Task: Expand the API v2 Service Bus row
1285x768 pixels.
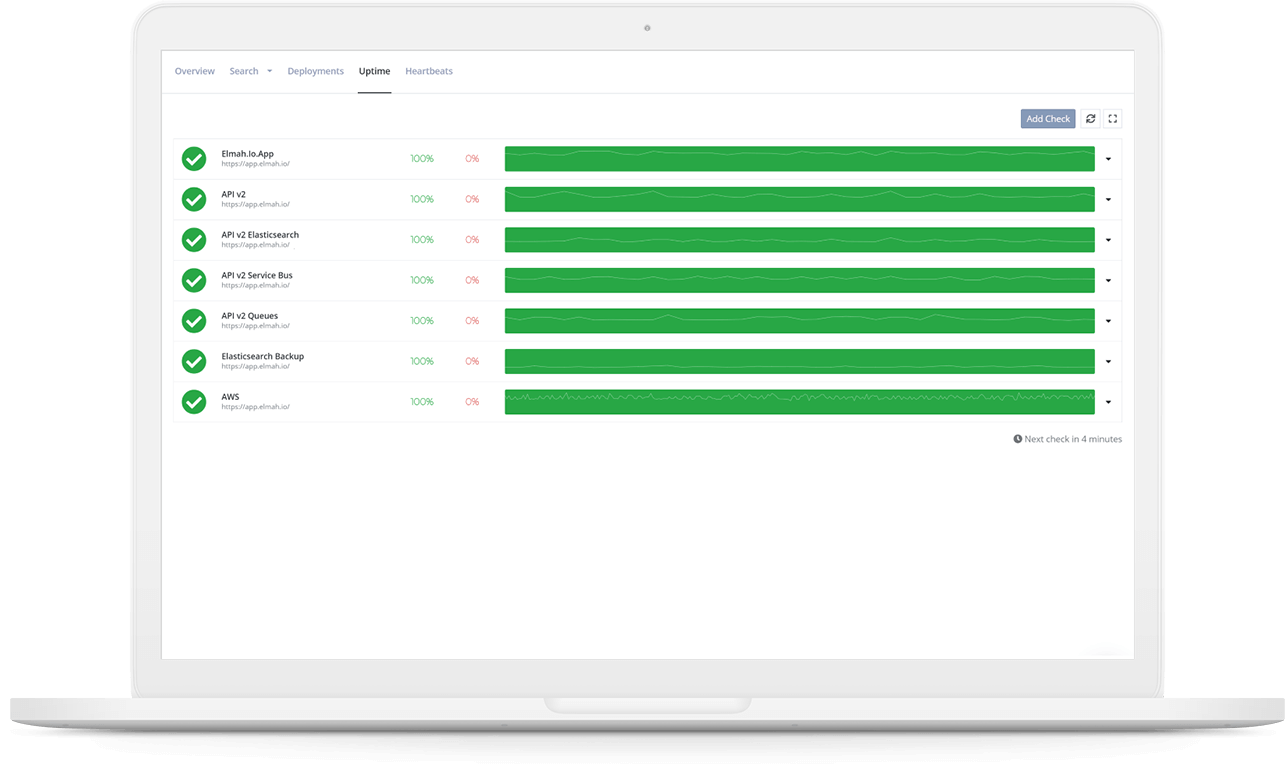Action: point(1108,280)
